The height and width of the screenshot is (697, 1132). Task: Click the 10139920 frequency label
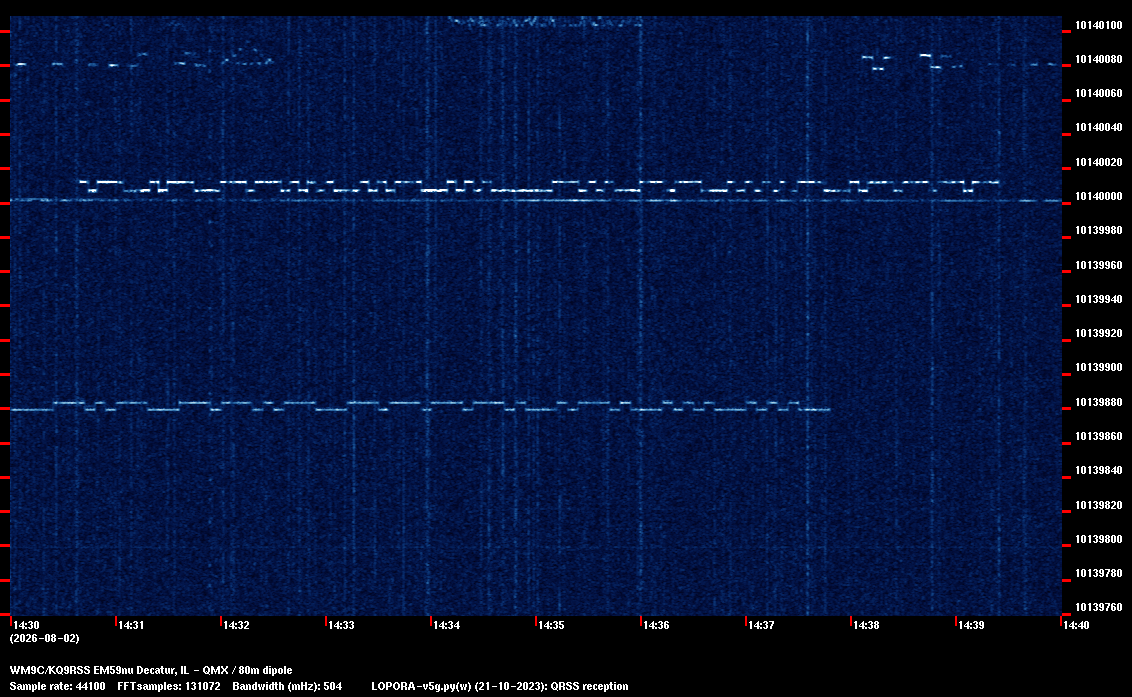[1099, 334]
